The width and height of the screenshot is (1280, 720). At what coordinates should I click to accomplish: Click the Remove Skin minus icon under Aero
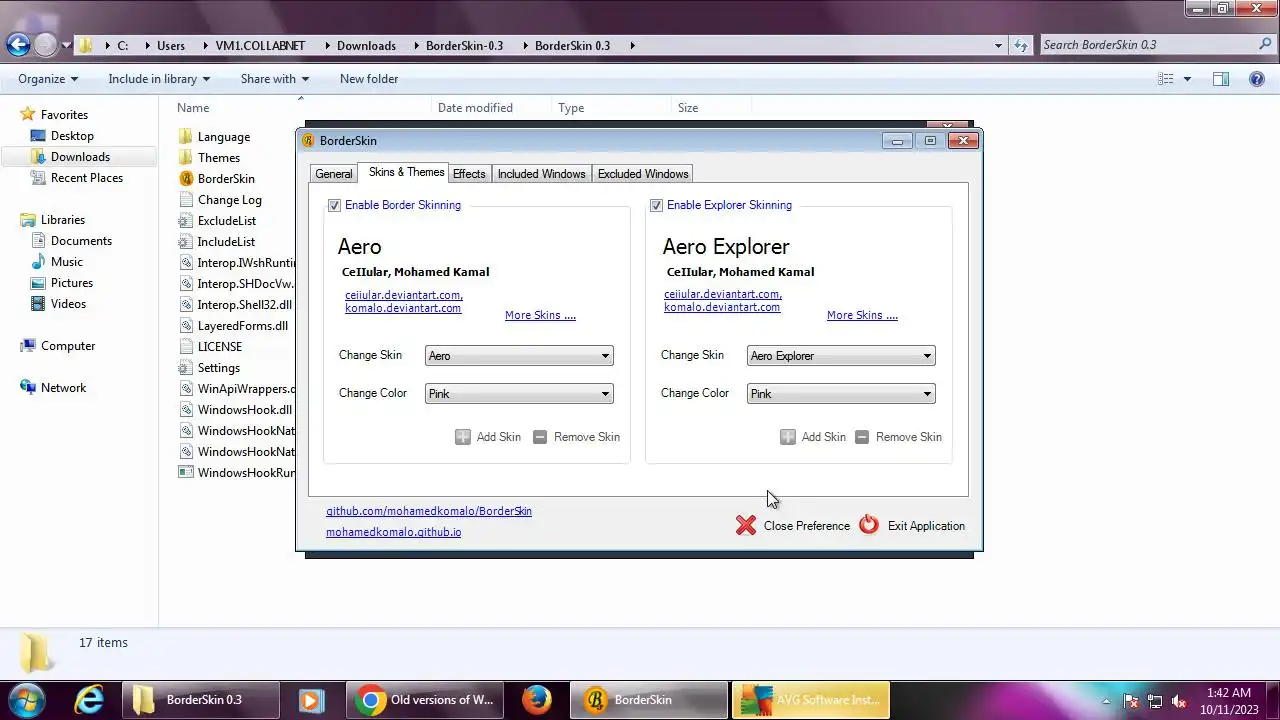pyautogui.click(x=540, y=437)
